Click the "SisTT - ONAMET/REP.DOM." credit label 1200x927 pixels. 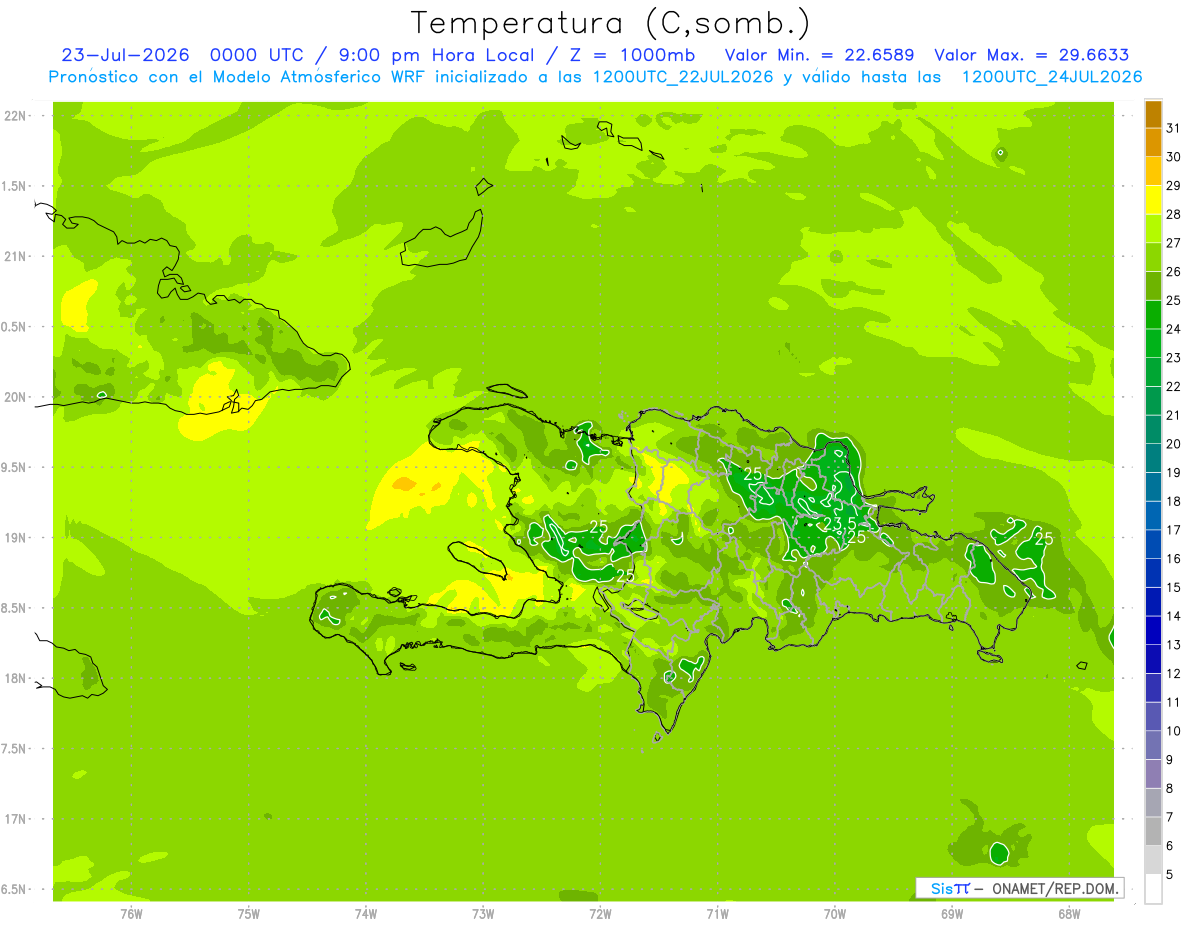click(1020, 888)
